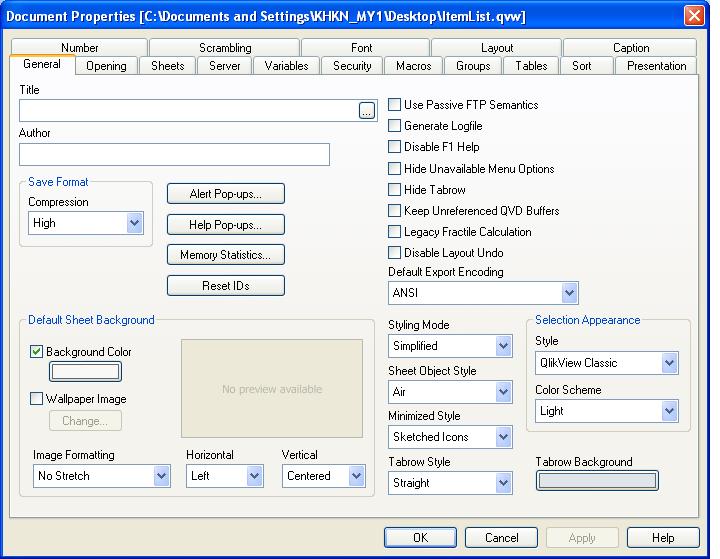Viewport: 720px width, 559px height.
Task: Open the Opening tab
Action: 106,66
